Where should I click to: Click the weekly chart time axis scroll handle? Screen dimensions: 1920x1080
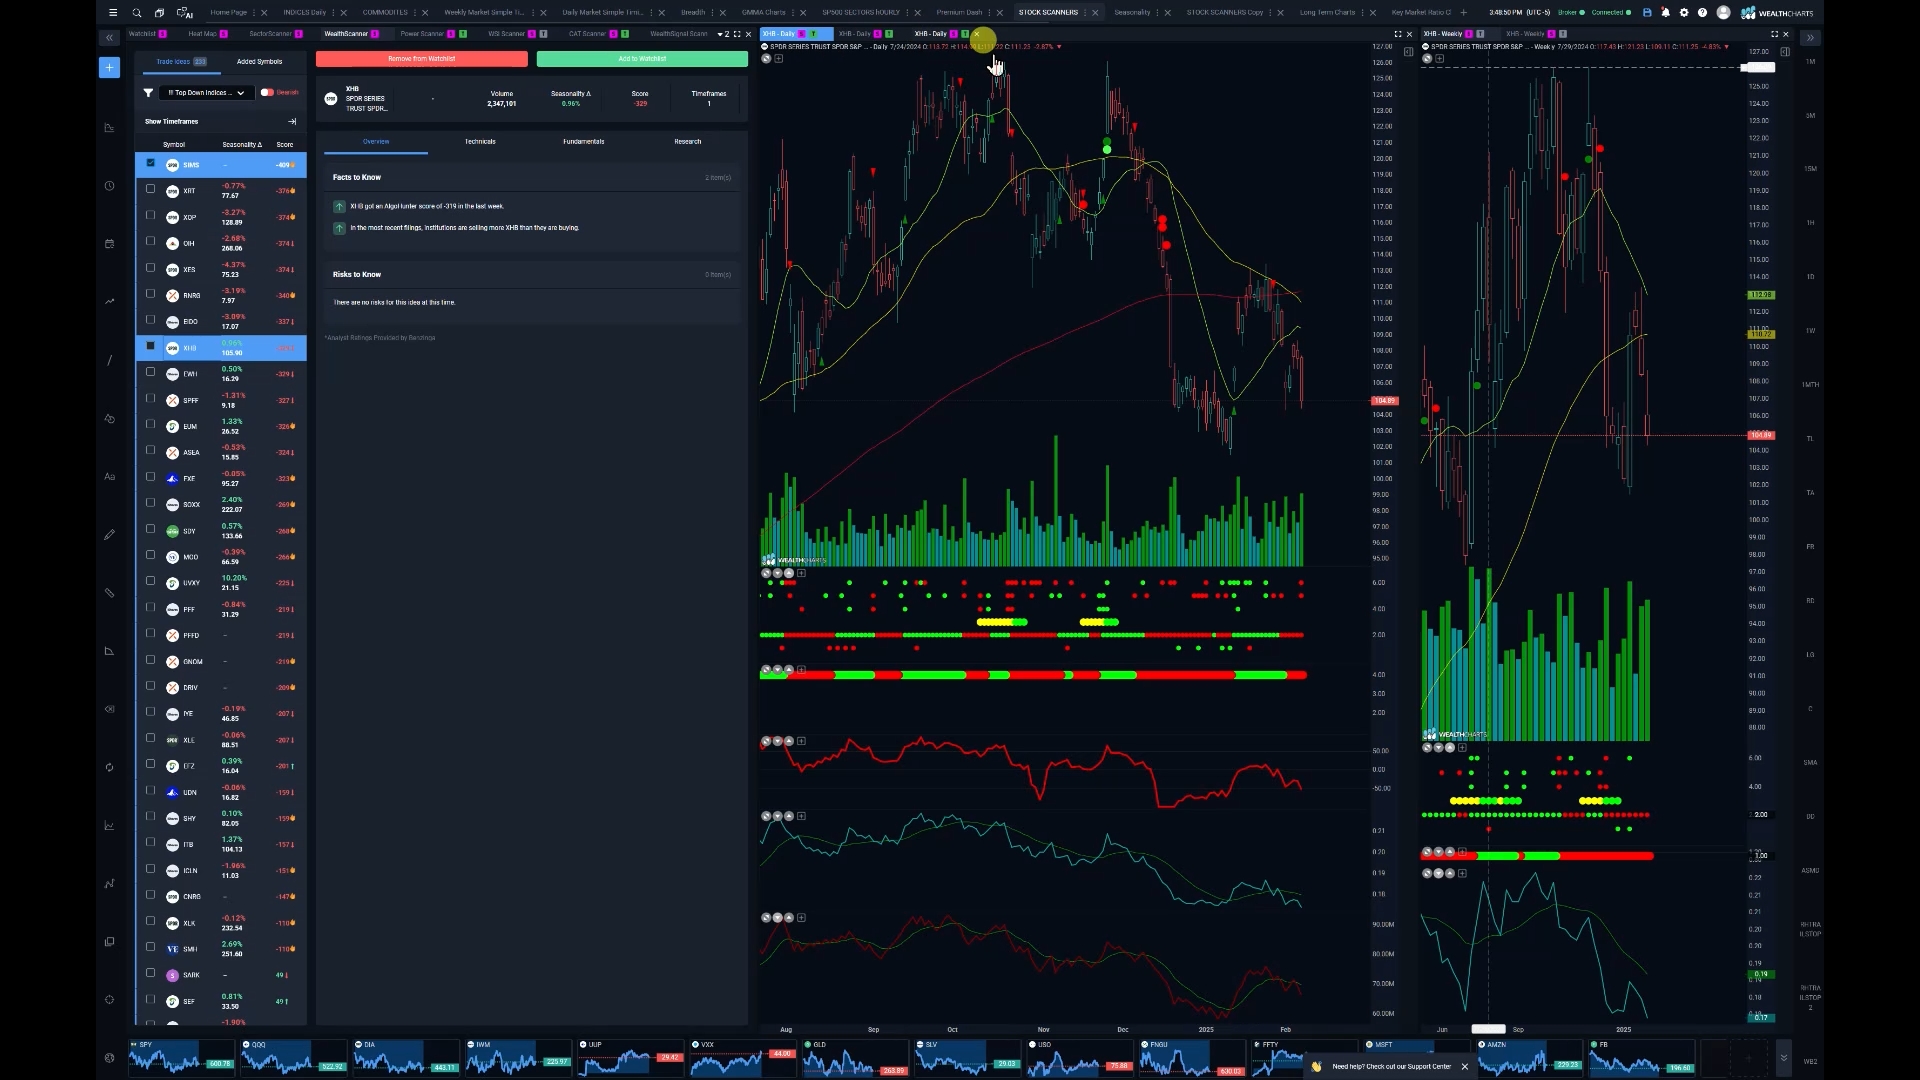[1488, 1029]
